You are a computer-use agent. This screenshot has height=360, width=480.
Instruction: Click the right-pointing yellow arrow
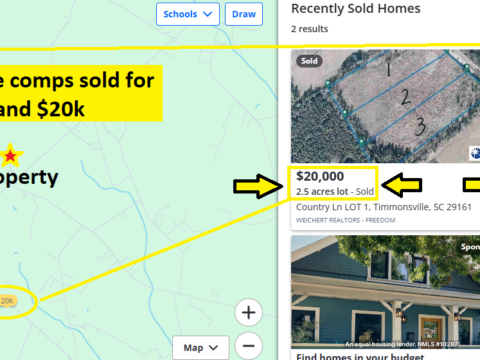[258, 186]
